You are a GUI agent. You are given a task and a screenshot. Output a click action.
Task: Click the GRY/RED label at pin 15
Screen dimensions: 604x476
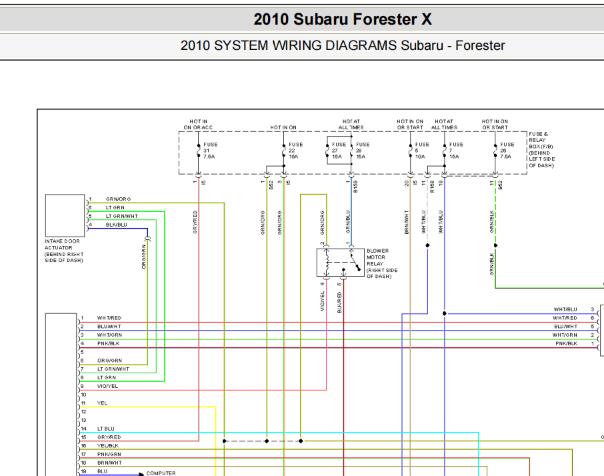pos(109,437)
